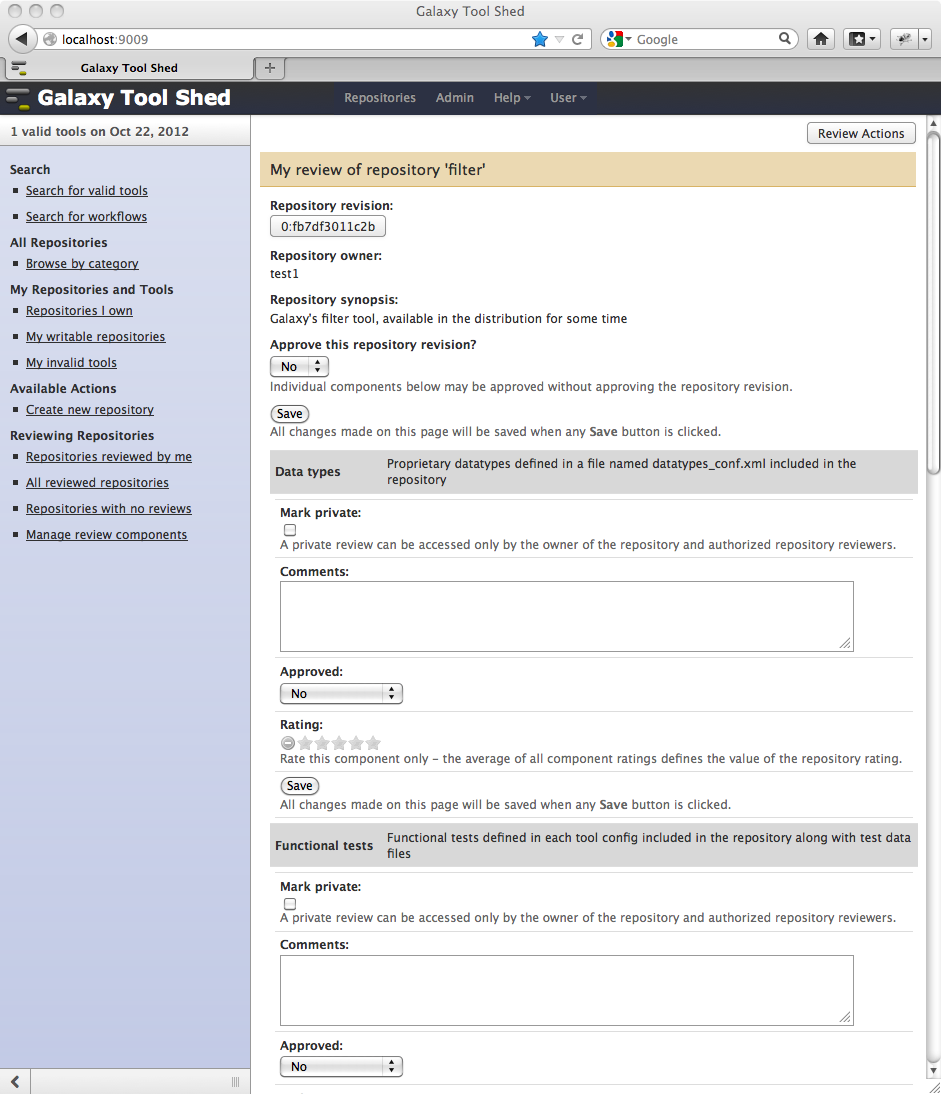Image resolution: width=941 pixels, height=1094 pixels.
Task: Click the site identity globe icon
Action: (50, 39)
